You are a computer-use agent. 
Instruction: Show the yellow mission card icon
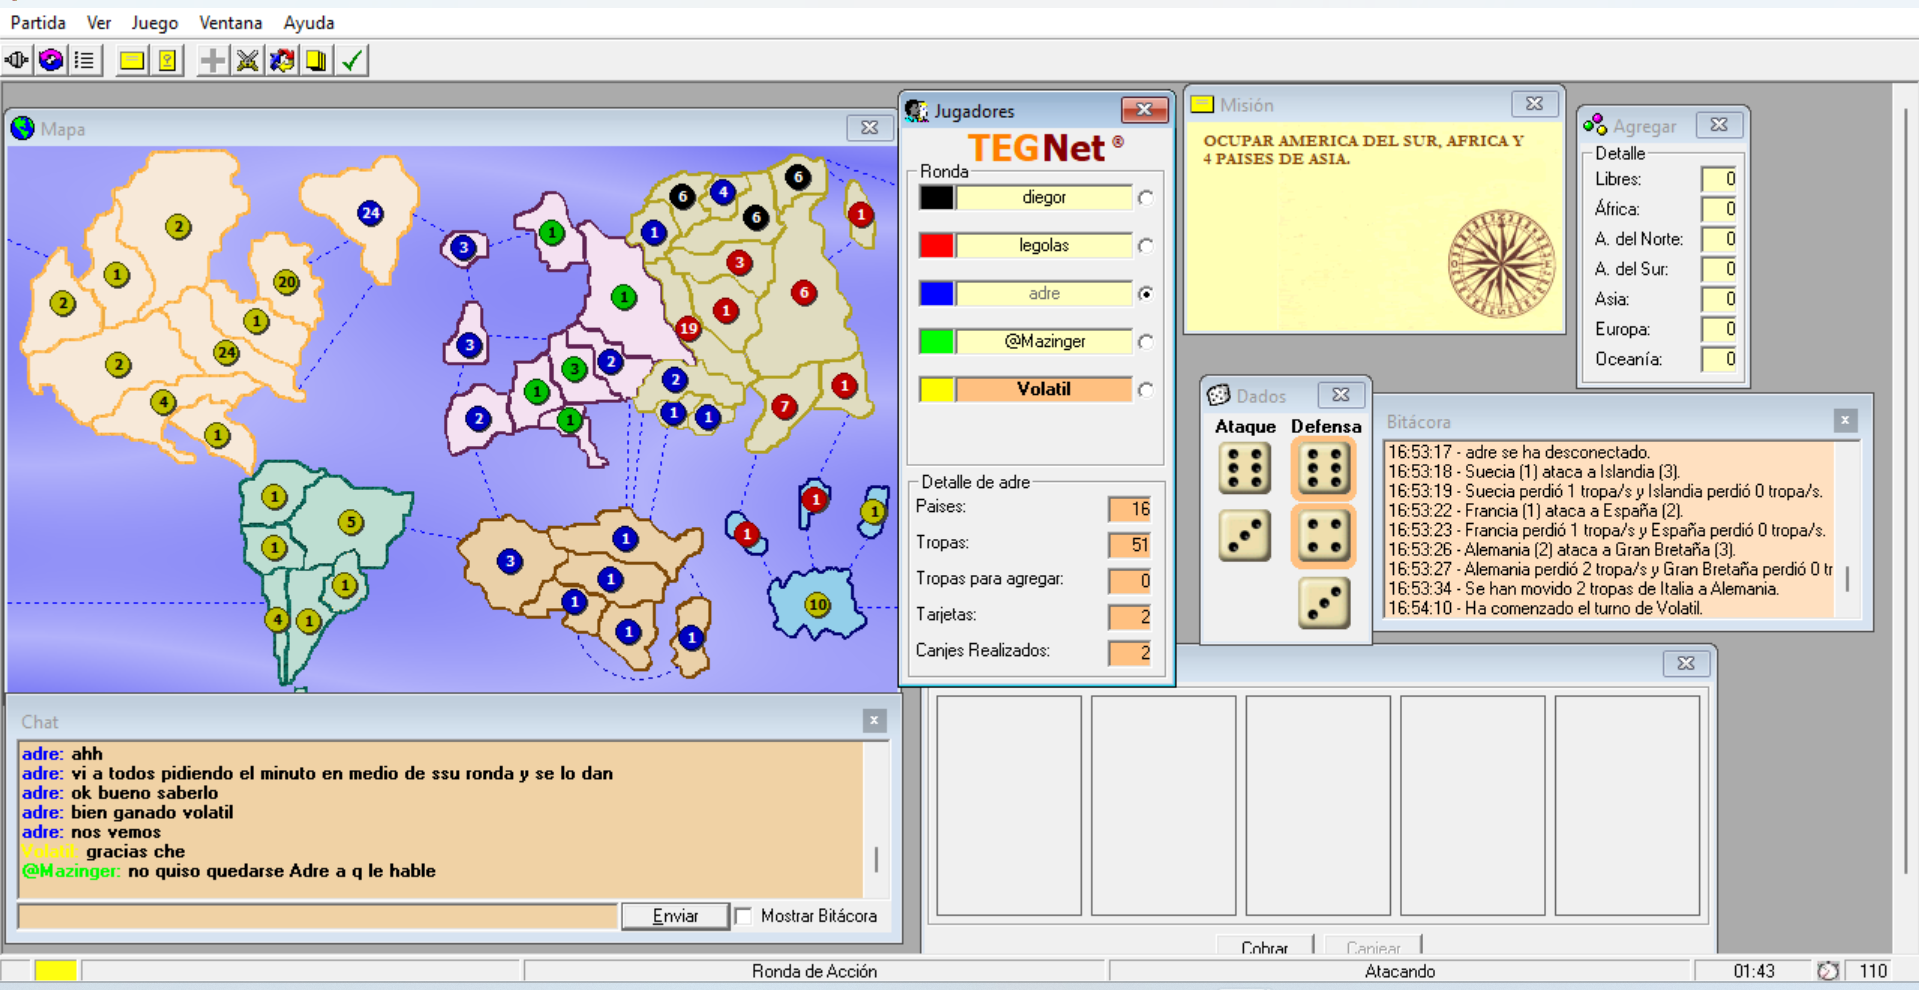click(131, 61)
